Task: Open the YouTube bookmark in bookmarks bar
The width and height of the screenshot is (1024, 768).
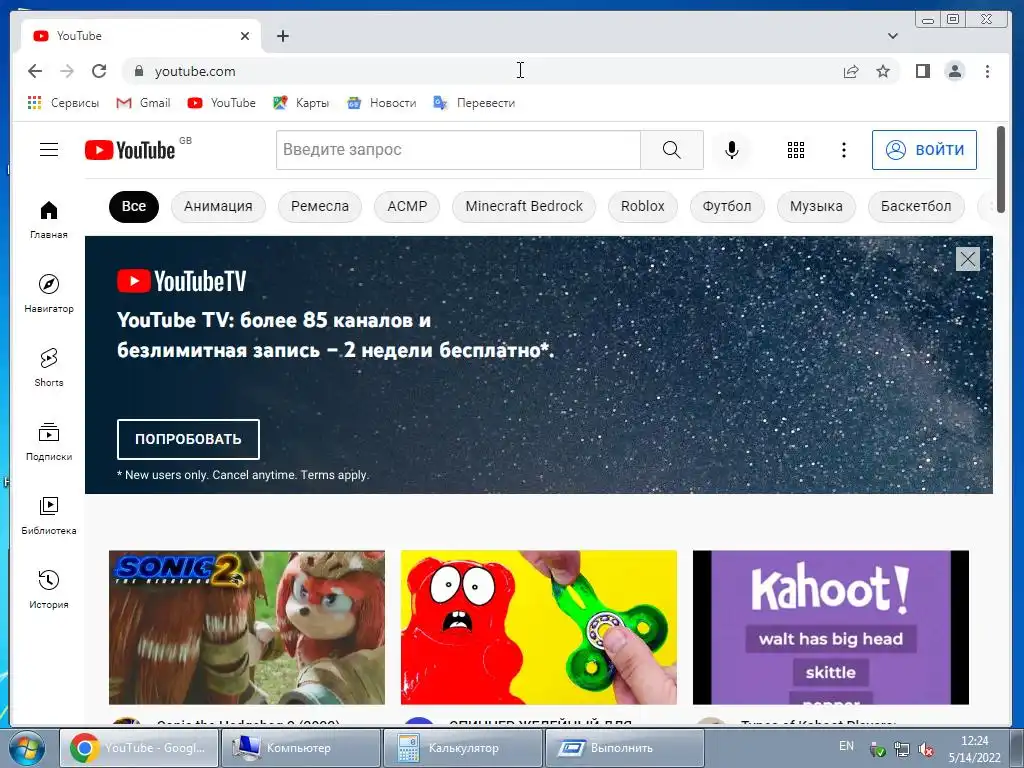Action: click(221, 103)
